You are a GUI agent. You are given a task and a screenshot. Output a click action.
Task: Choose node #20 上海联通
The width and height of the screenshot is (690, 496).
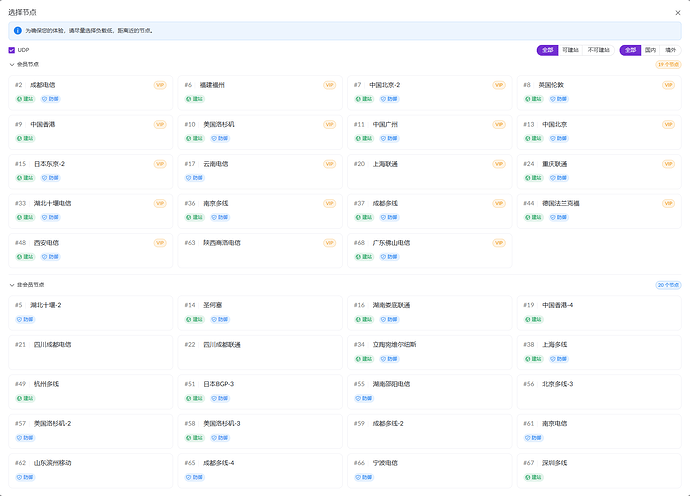click(x=429, y=172)
